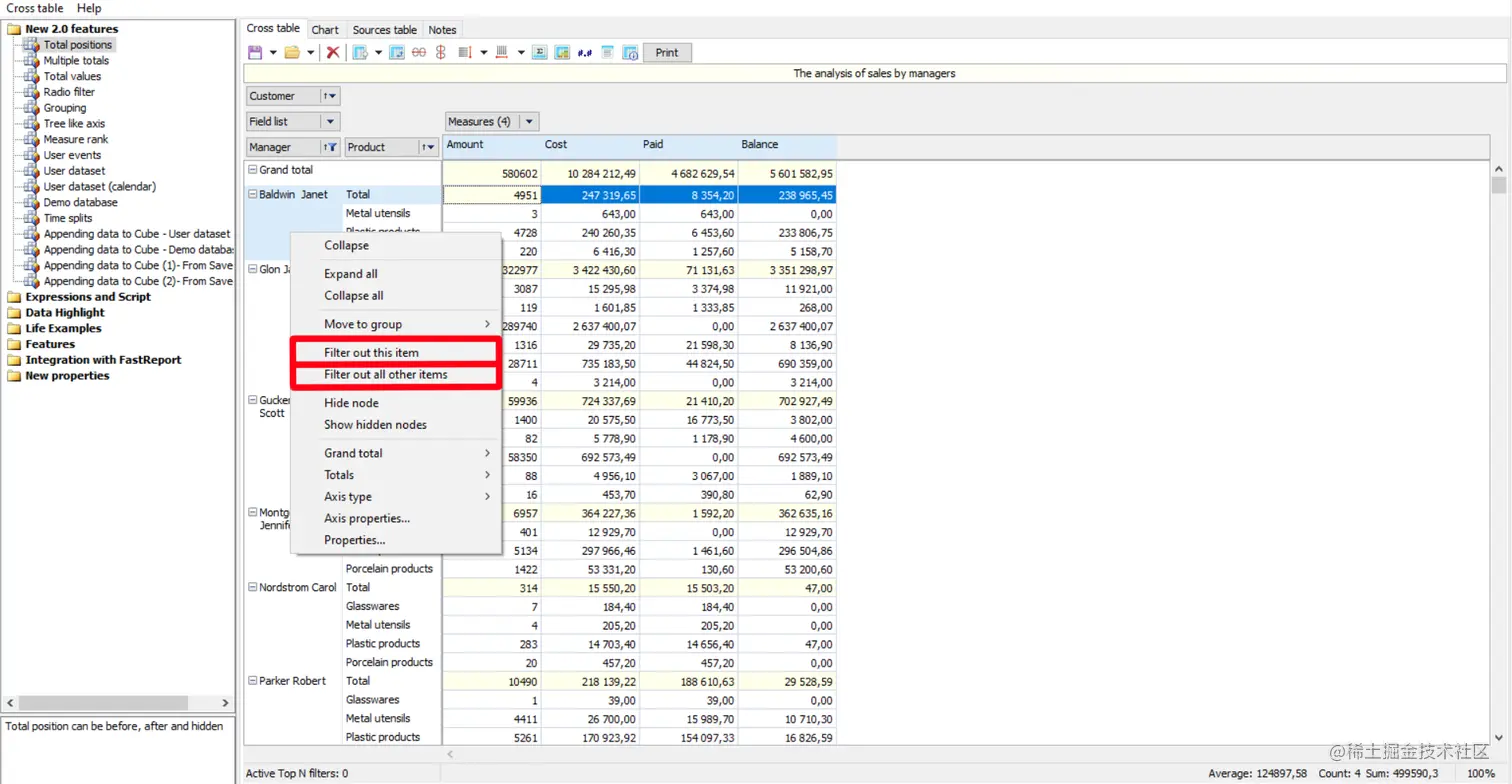Open the Measures (4) dropdown arrow
Screen dimensions: 1512x784
530,121
